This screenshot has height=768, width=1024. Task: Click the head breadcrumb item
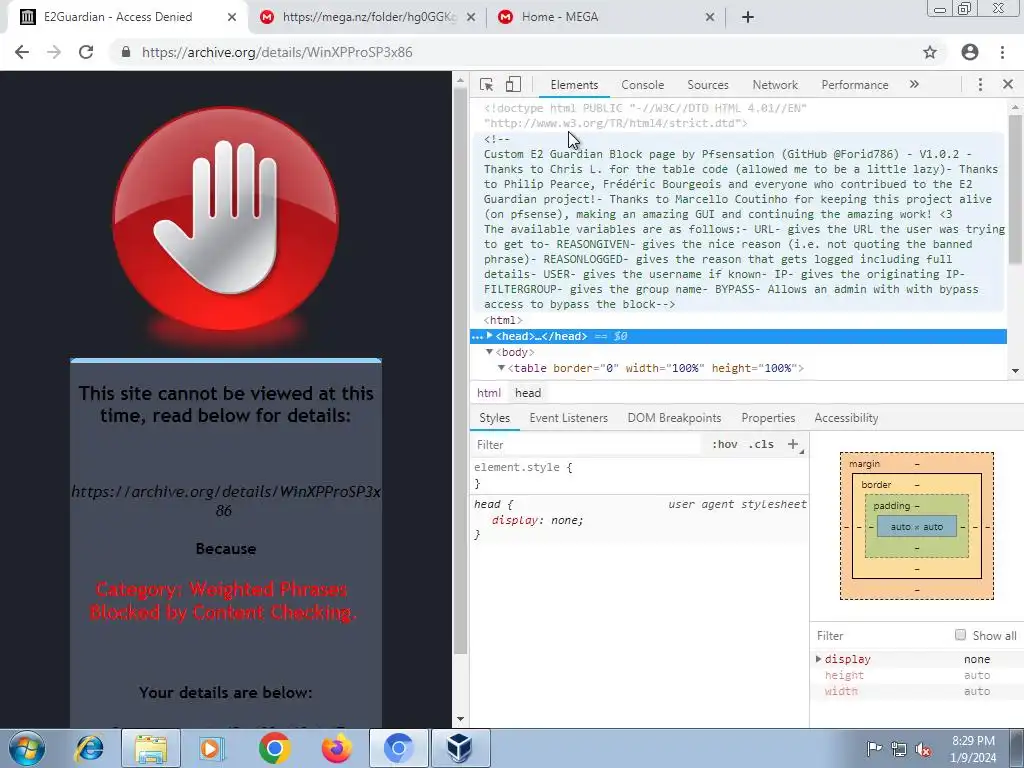528,393
